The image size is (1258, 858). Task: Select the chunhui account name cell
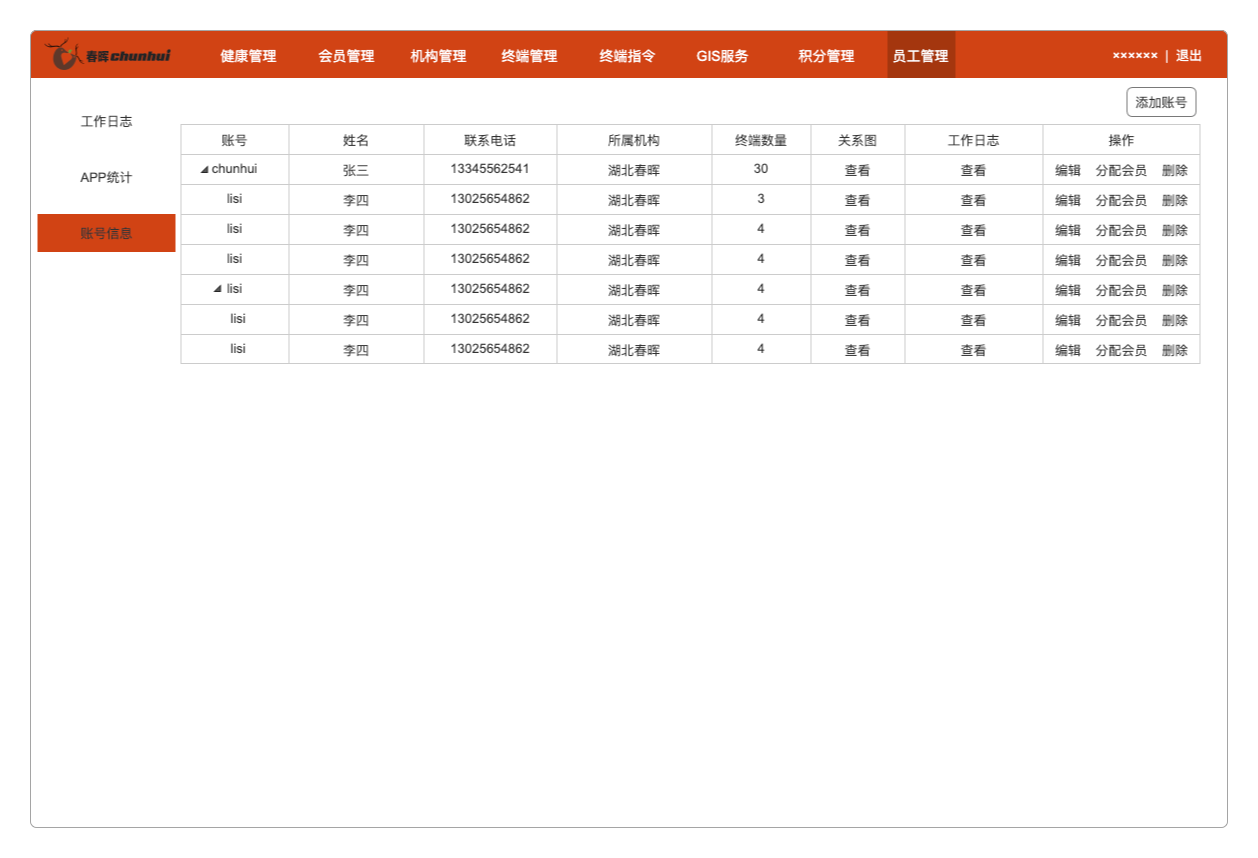[x=234, y=169]
